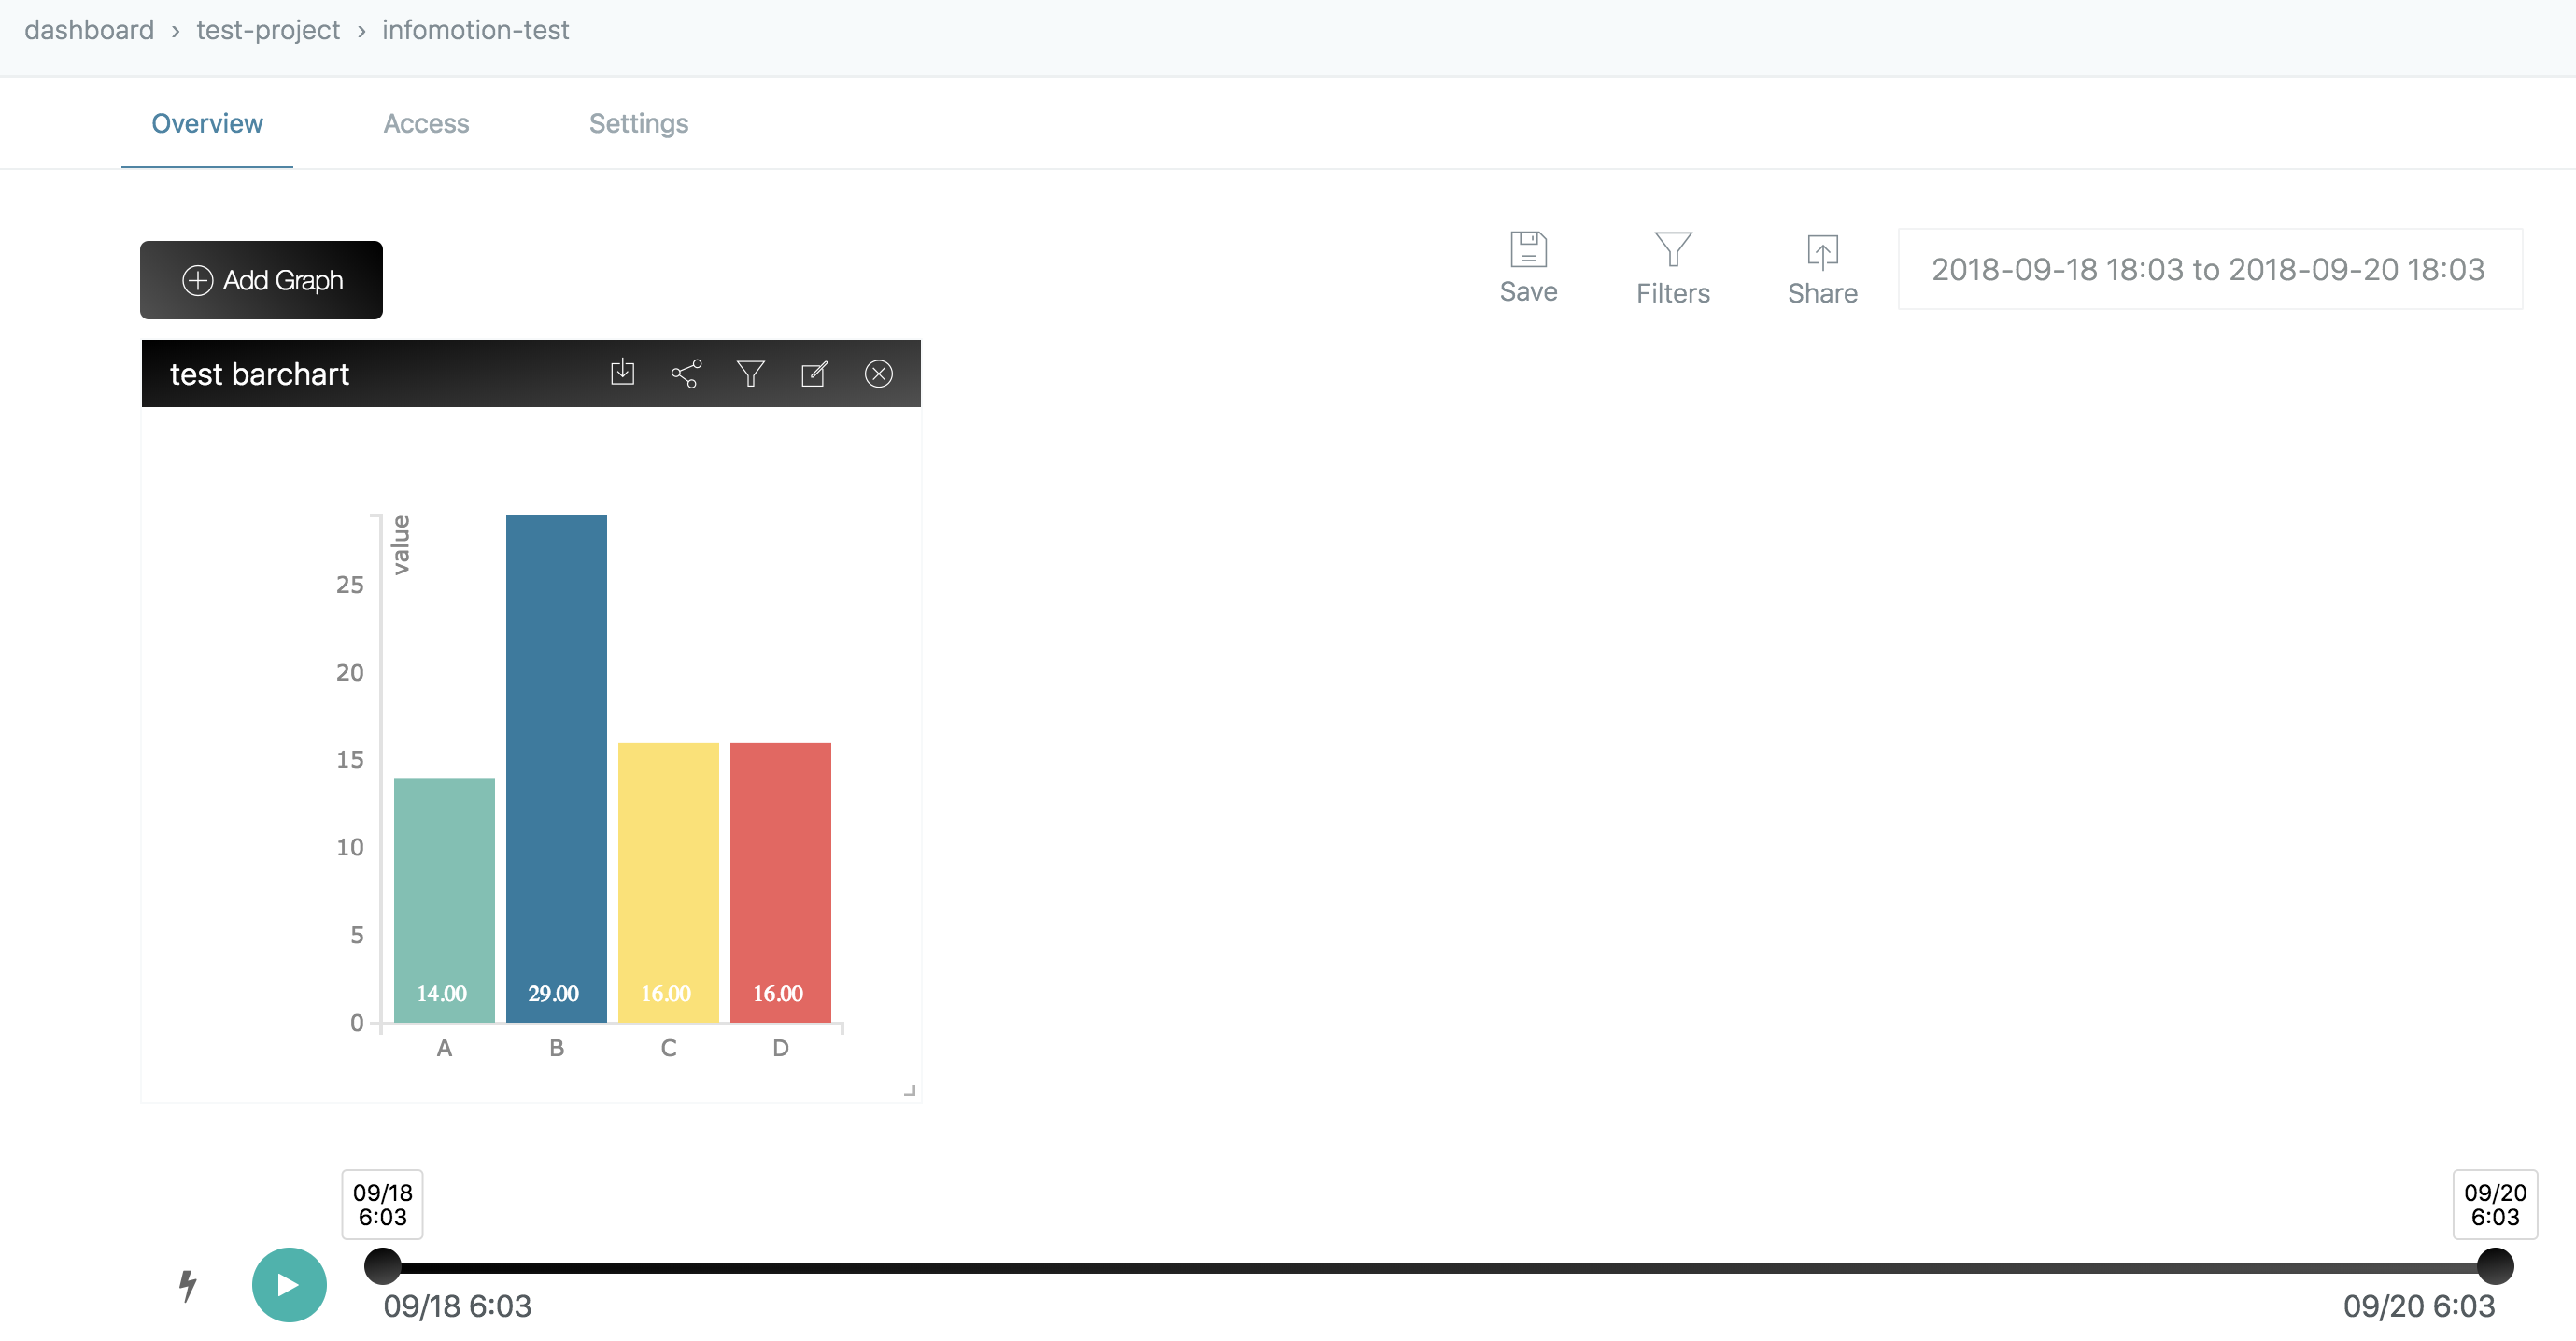Click the share nodes icon on test barchart
Image resolution: width=2576 pixels, height=1341 pixels.
(686, 373)
